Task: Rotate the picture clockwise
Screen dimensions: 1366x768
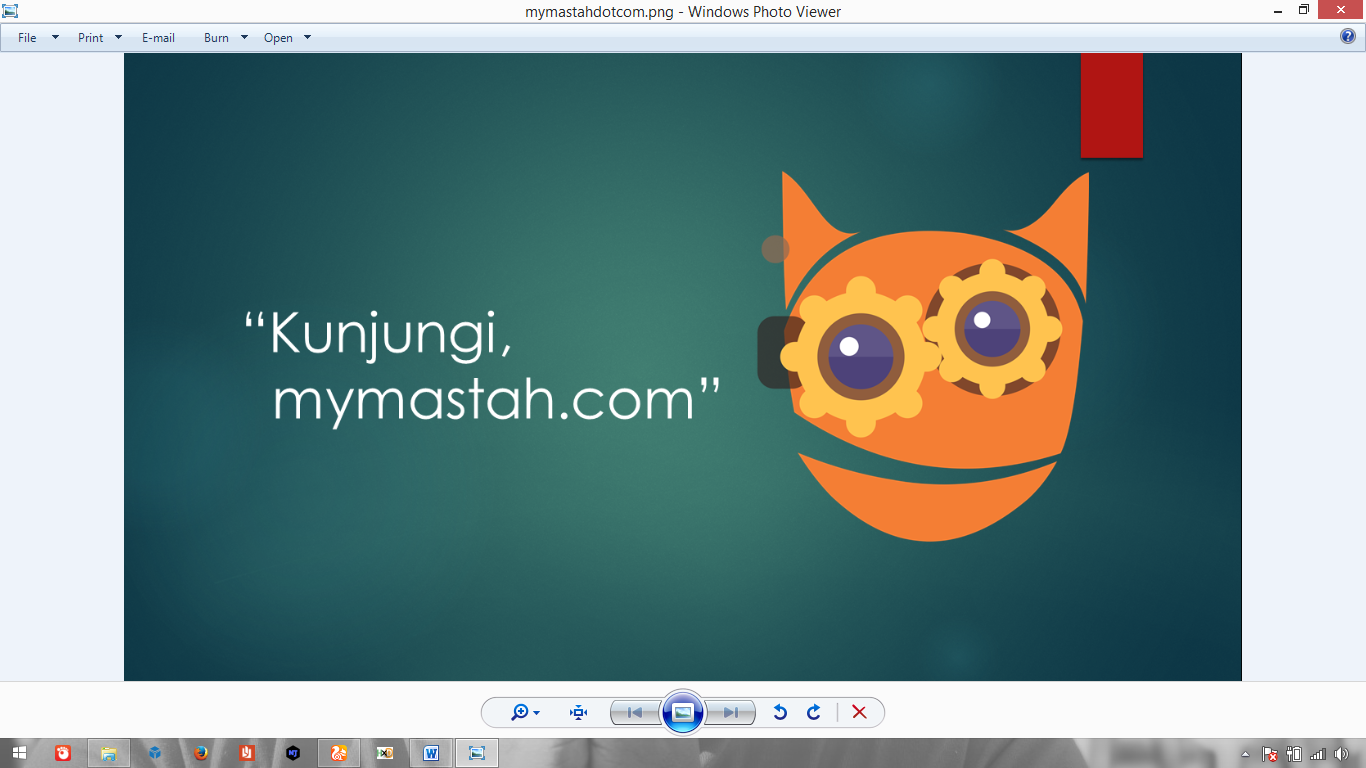Action: coord(814,712)
